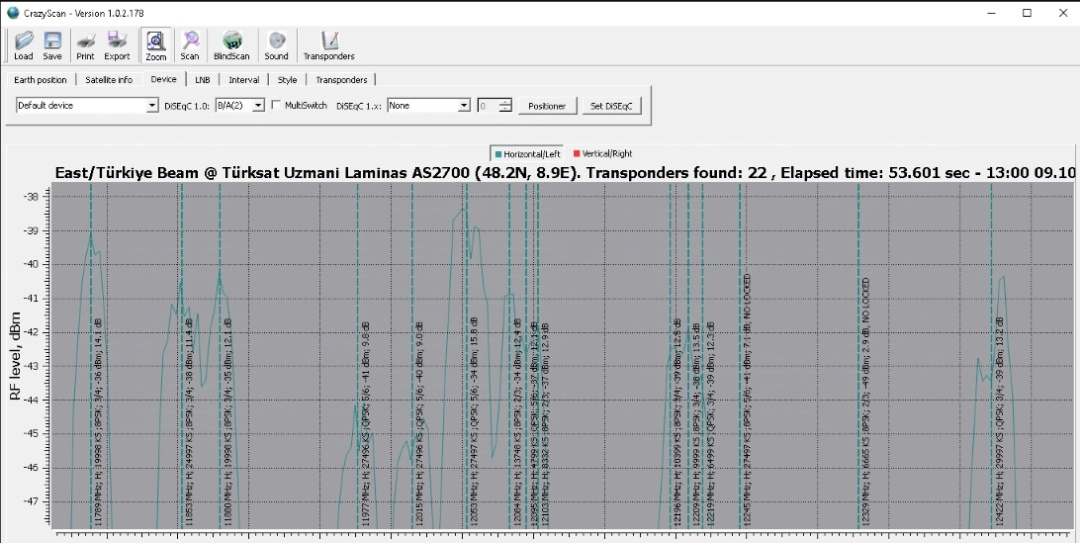Click the 'RF level, dBm' axis label
This screenshot has height=543, width=1080.
pos(15,357)
